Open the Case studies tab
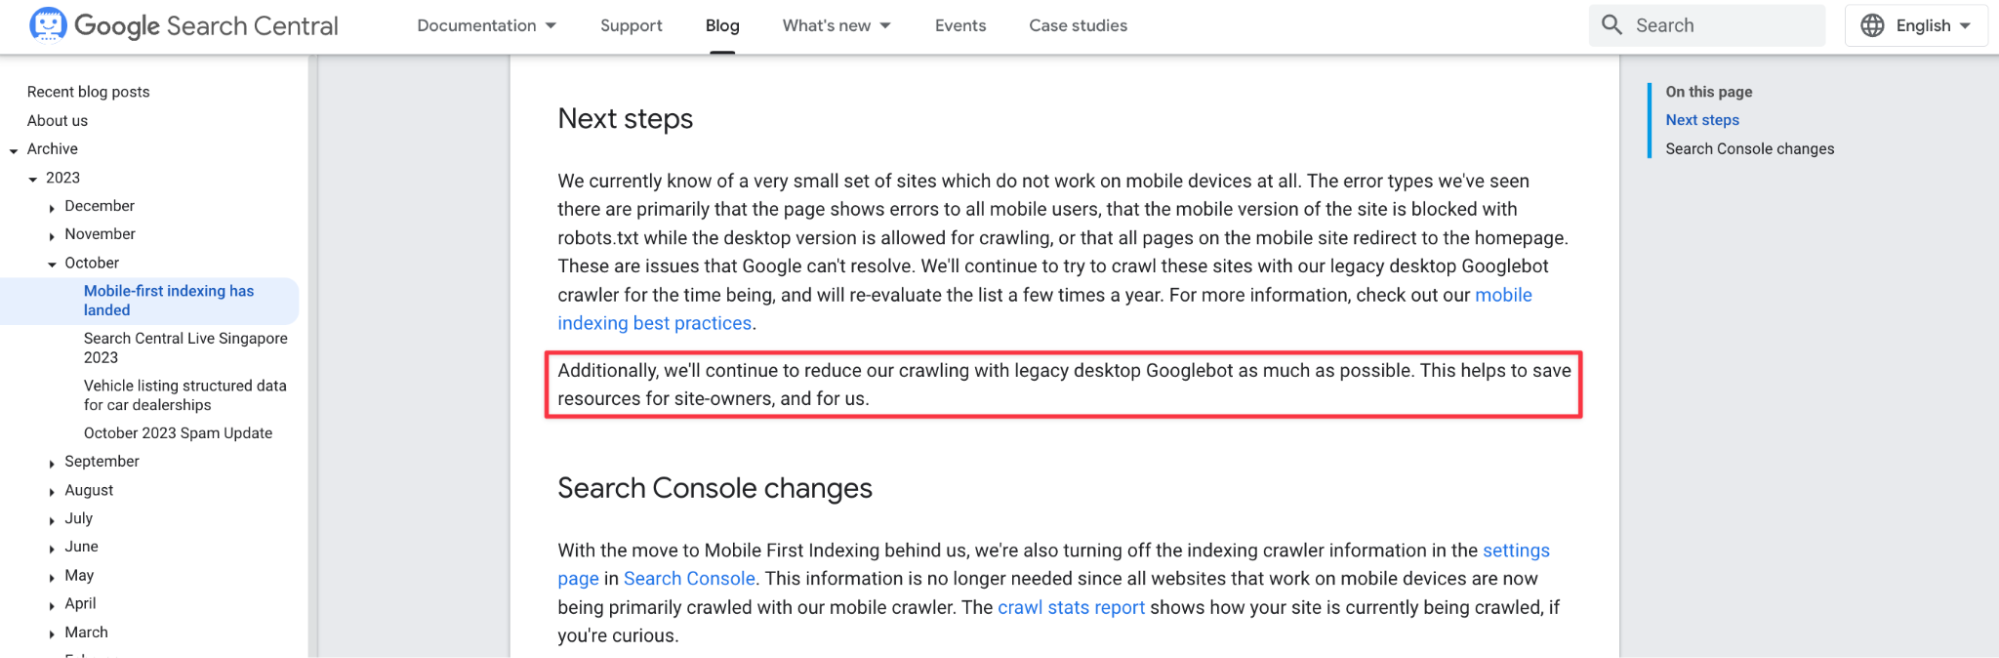Viewport: 1999px width, 658px height. [x=1078, y=25]
